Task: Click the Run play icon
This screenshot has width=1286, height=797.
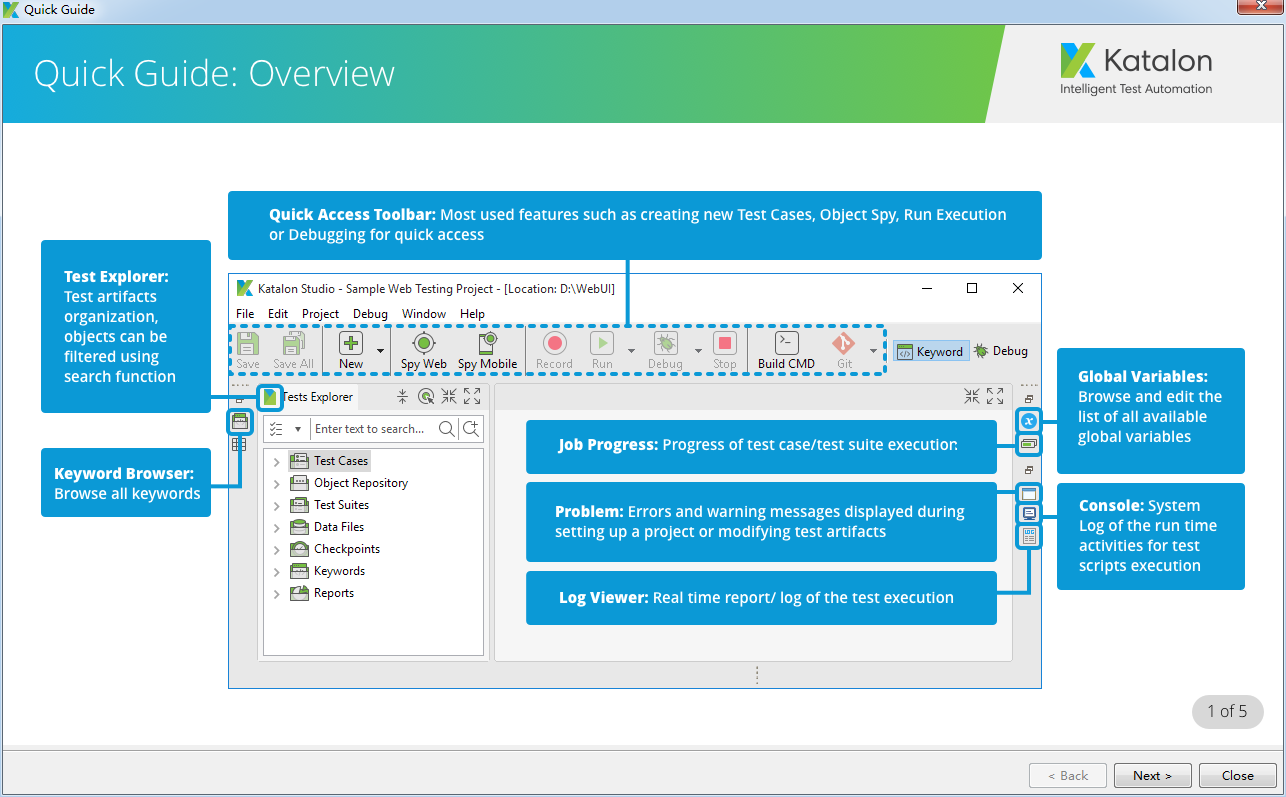Action: [x=602, y=344]
